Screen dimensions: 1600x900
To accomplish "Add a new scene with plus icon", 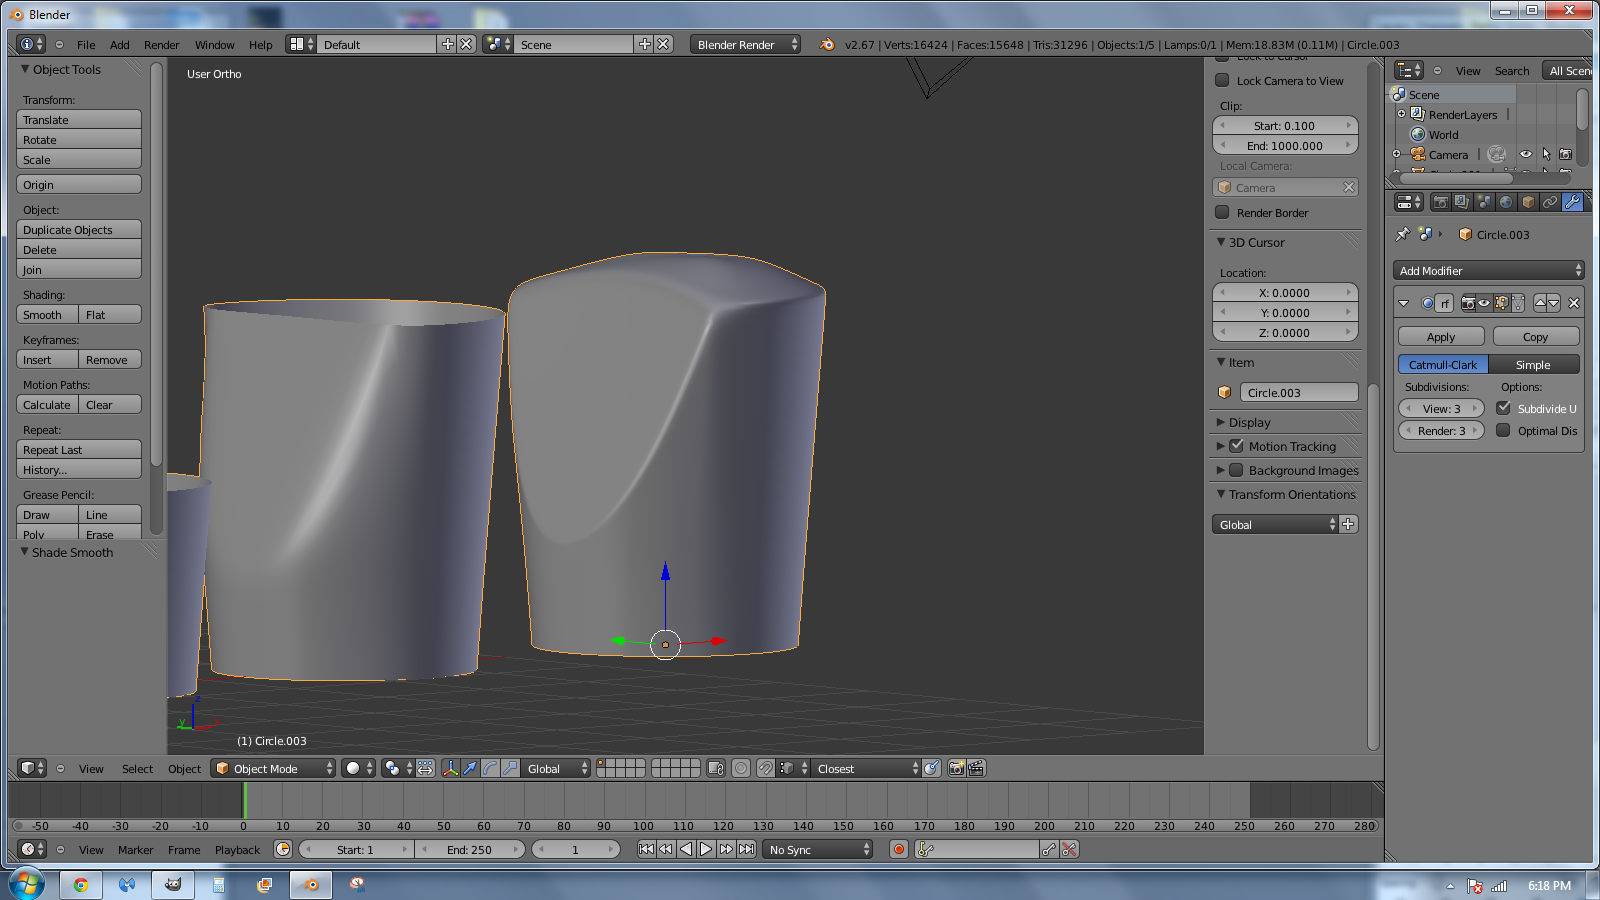I will [x=645, y=44].
